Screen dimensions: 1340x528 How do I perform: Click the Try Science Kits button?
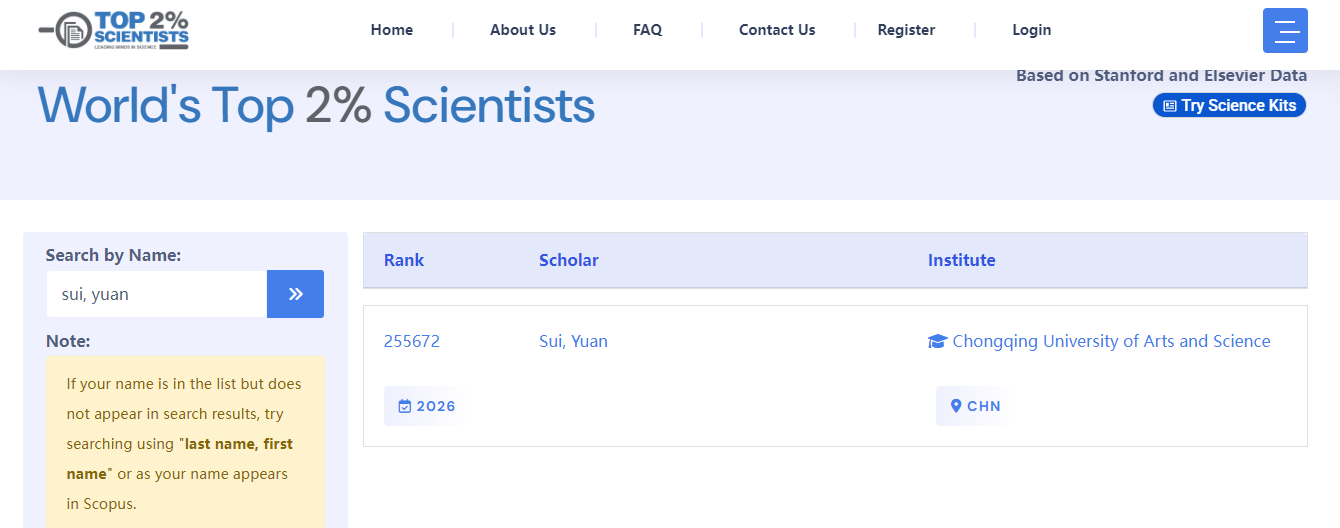point(1229,105)
